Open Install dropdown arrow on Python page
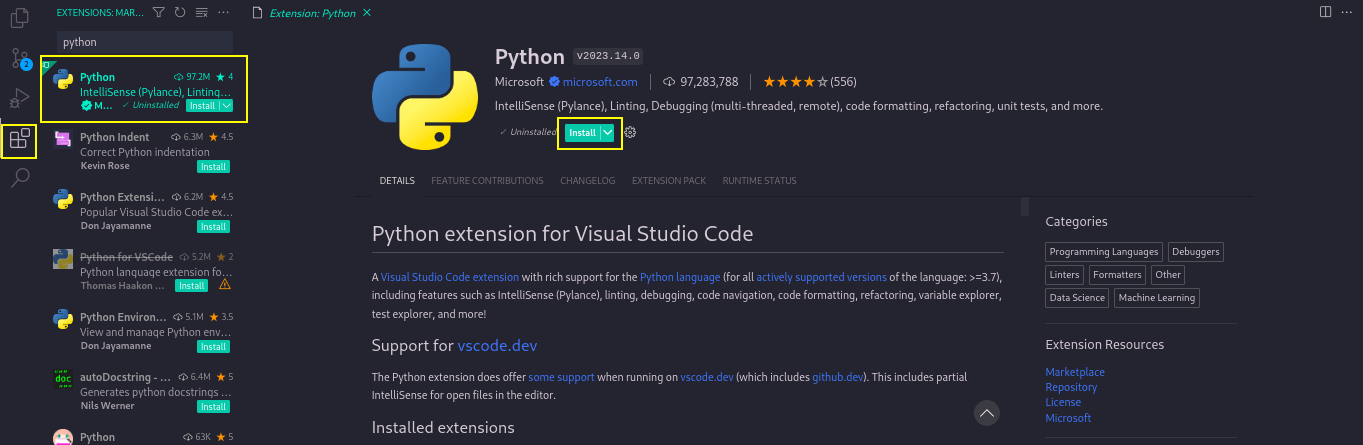The width and height of the screenshot is (1363, 445). (x=607, y=133)
